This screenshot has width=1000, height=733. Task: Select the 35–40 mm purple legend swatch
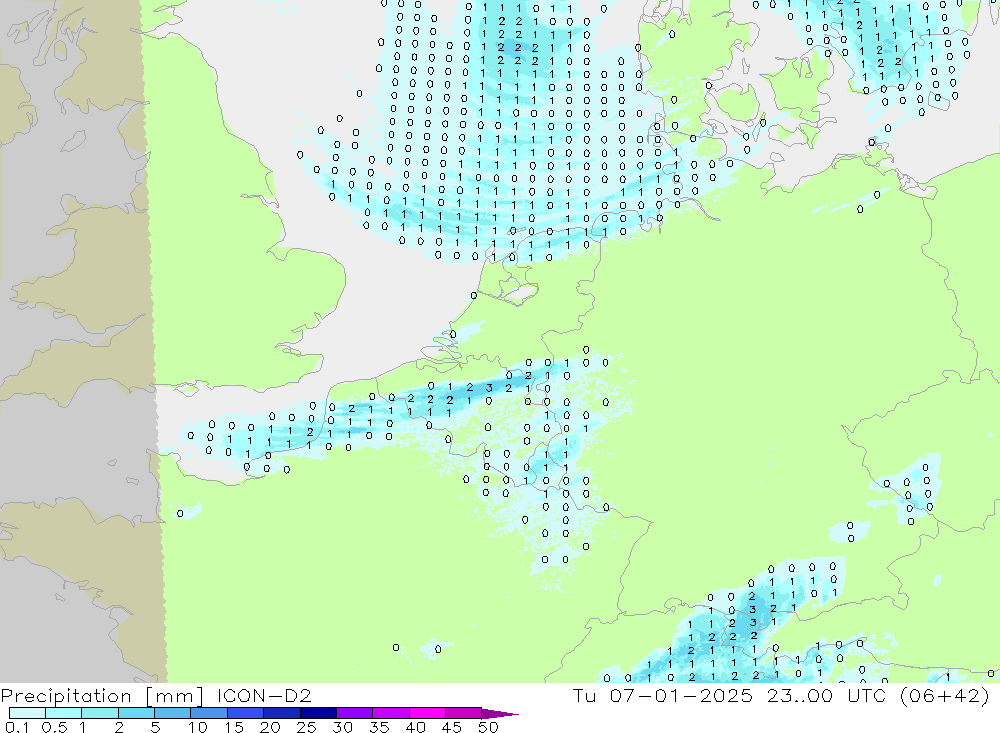[x=391, y=713]
